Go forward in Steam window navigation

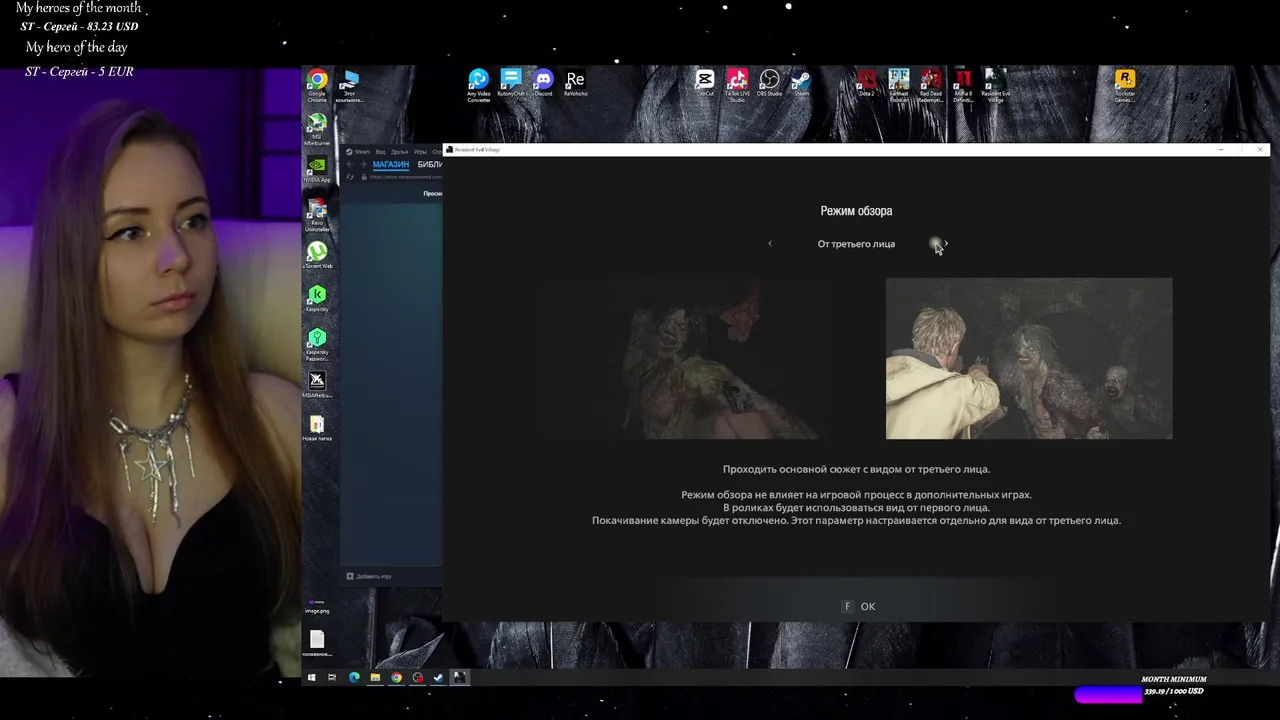[x=362, y=164]
